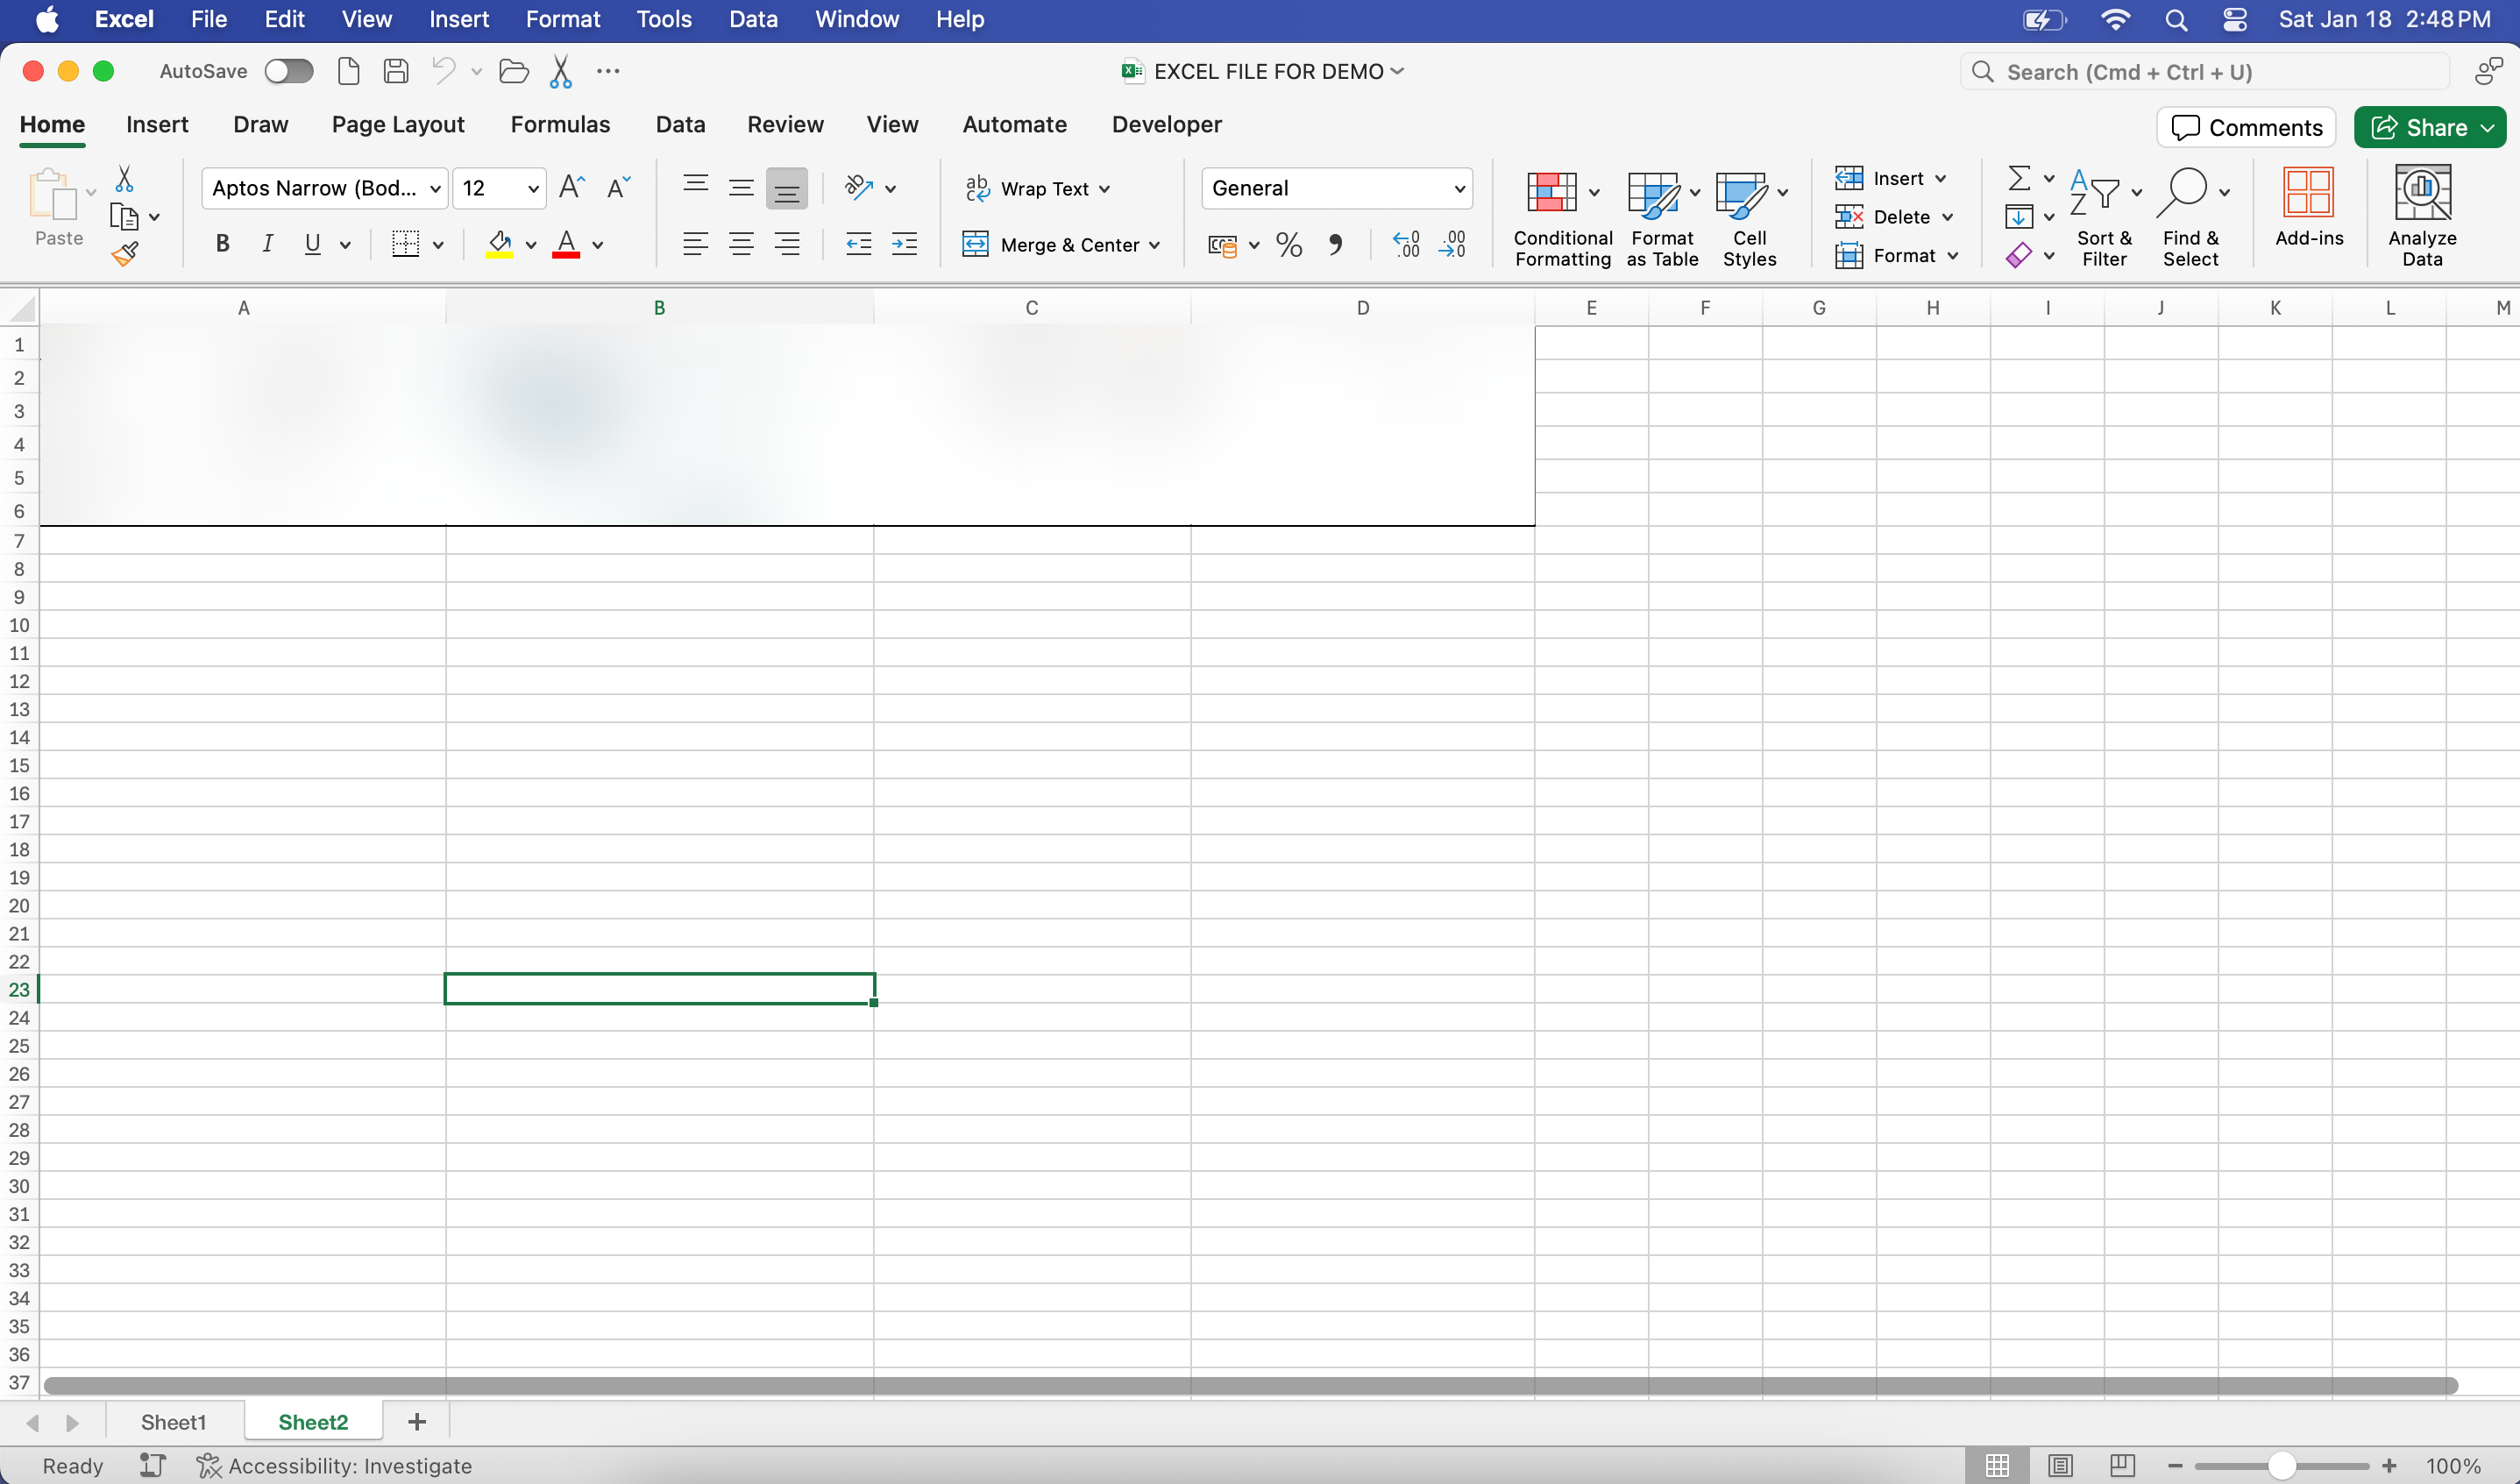Open the Merge & Center dropdown arrow
The width and height of the screenshot is (2520, 1484).
1155,245
